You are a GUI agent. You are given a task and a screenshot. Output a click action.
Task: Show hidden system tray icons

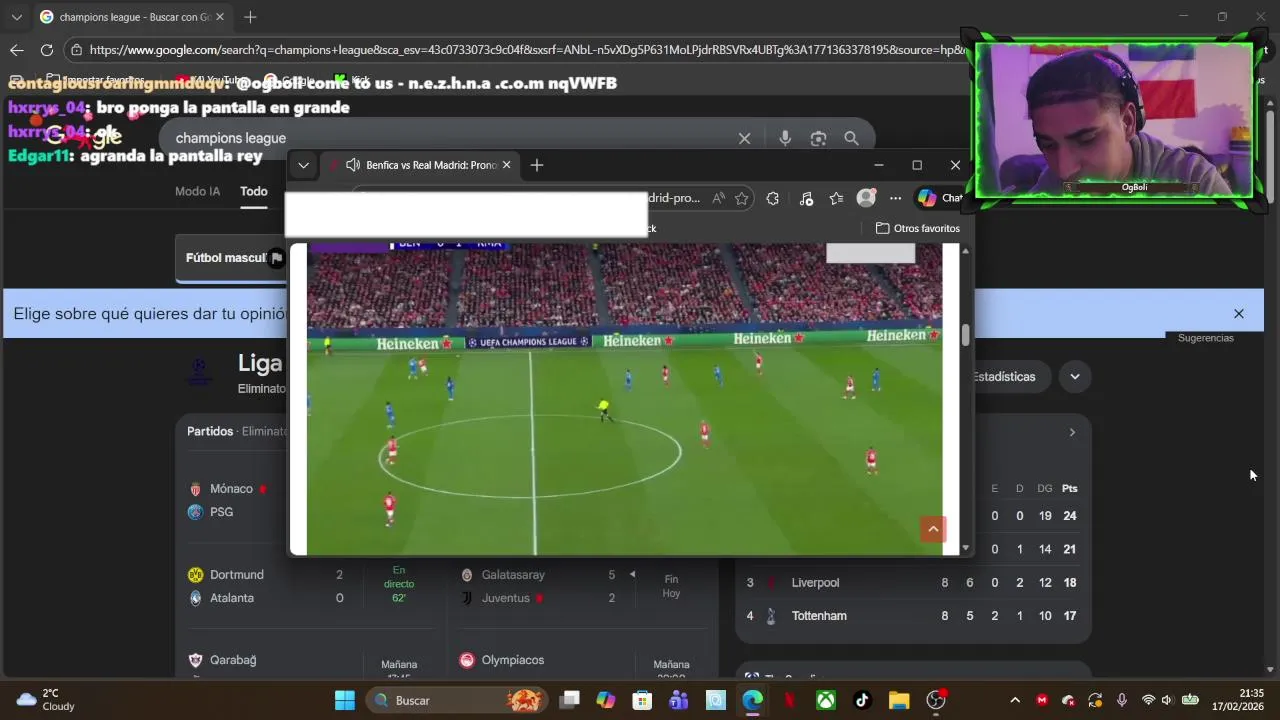tap(1015, 700)
